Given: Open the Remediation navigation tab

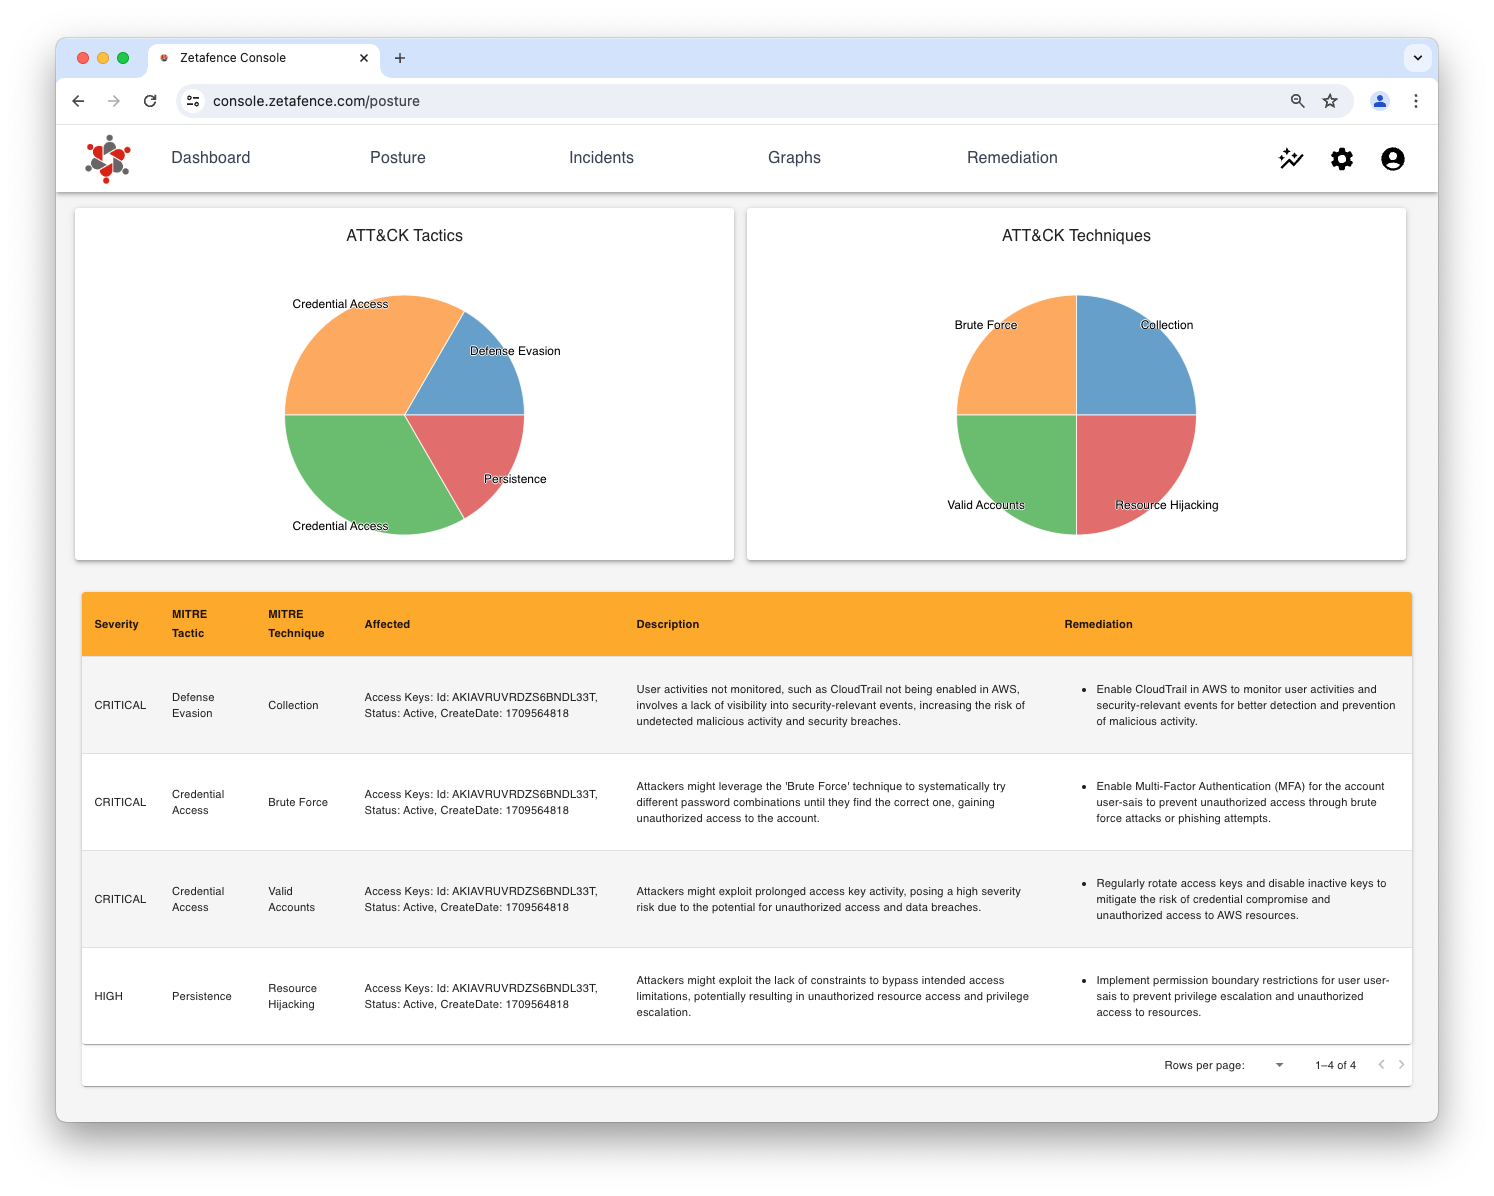Looking at the screenshot, I should (1012, 158).
